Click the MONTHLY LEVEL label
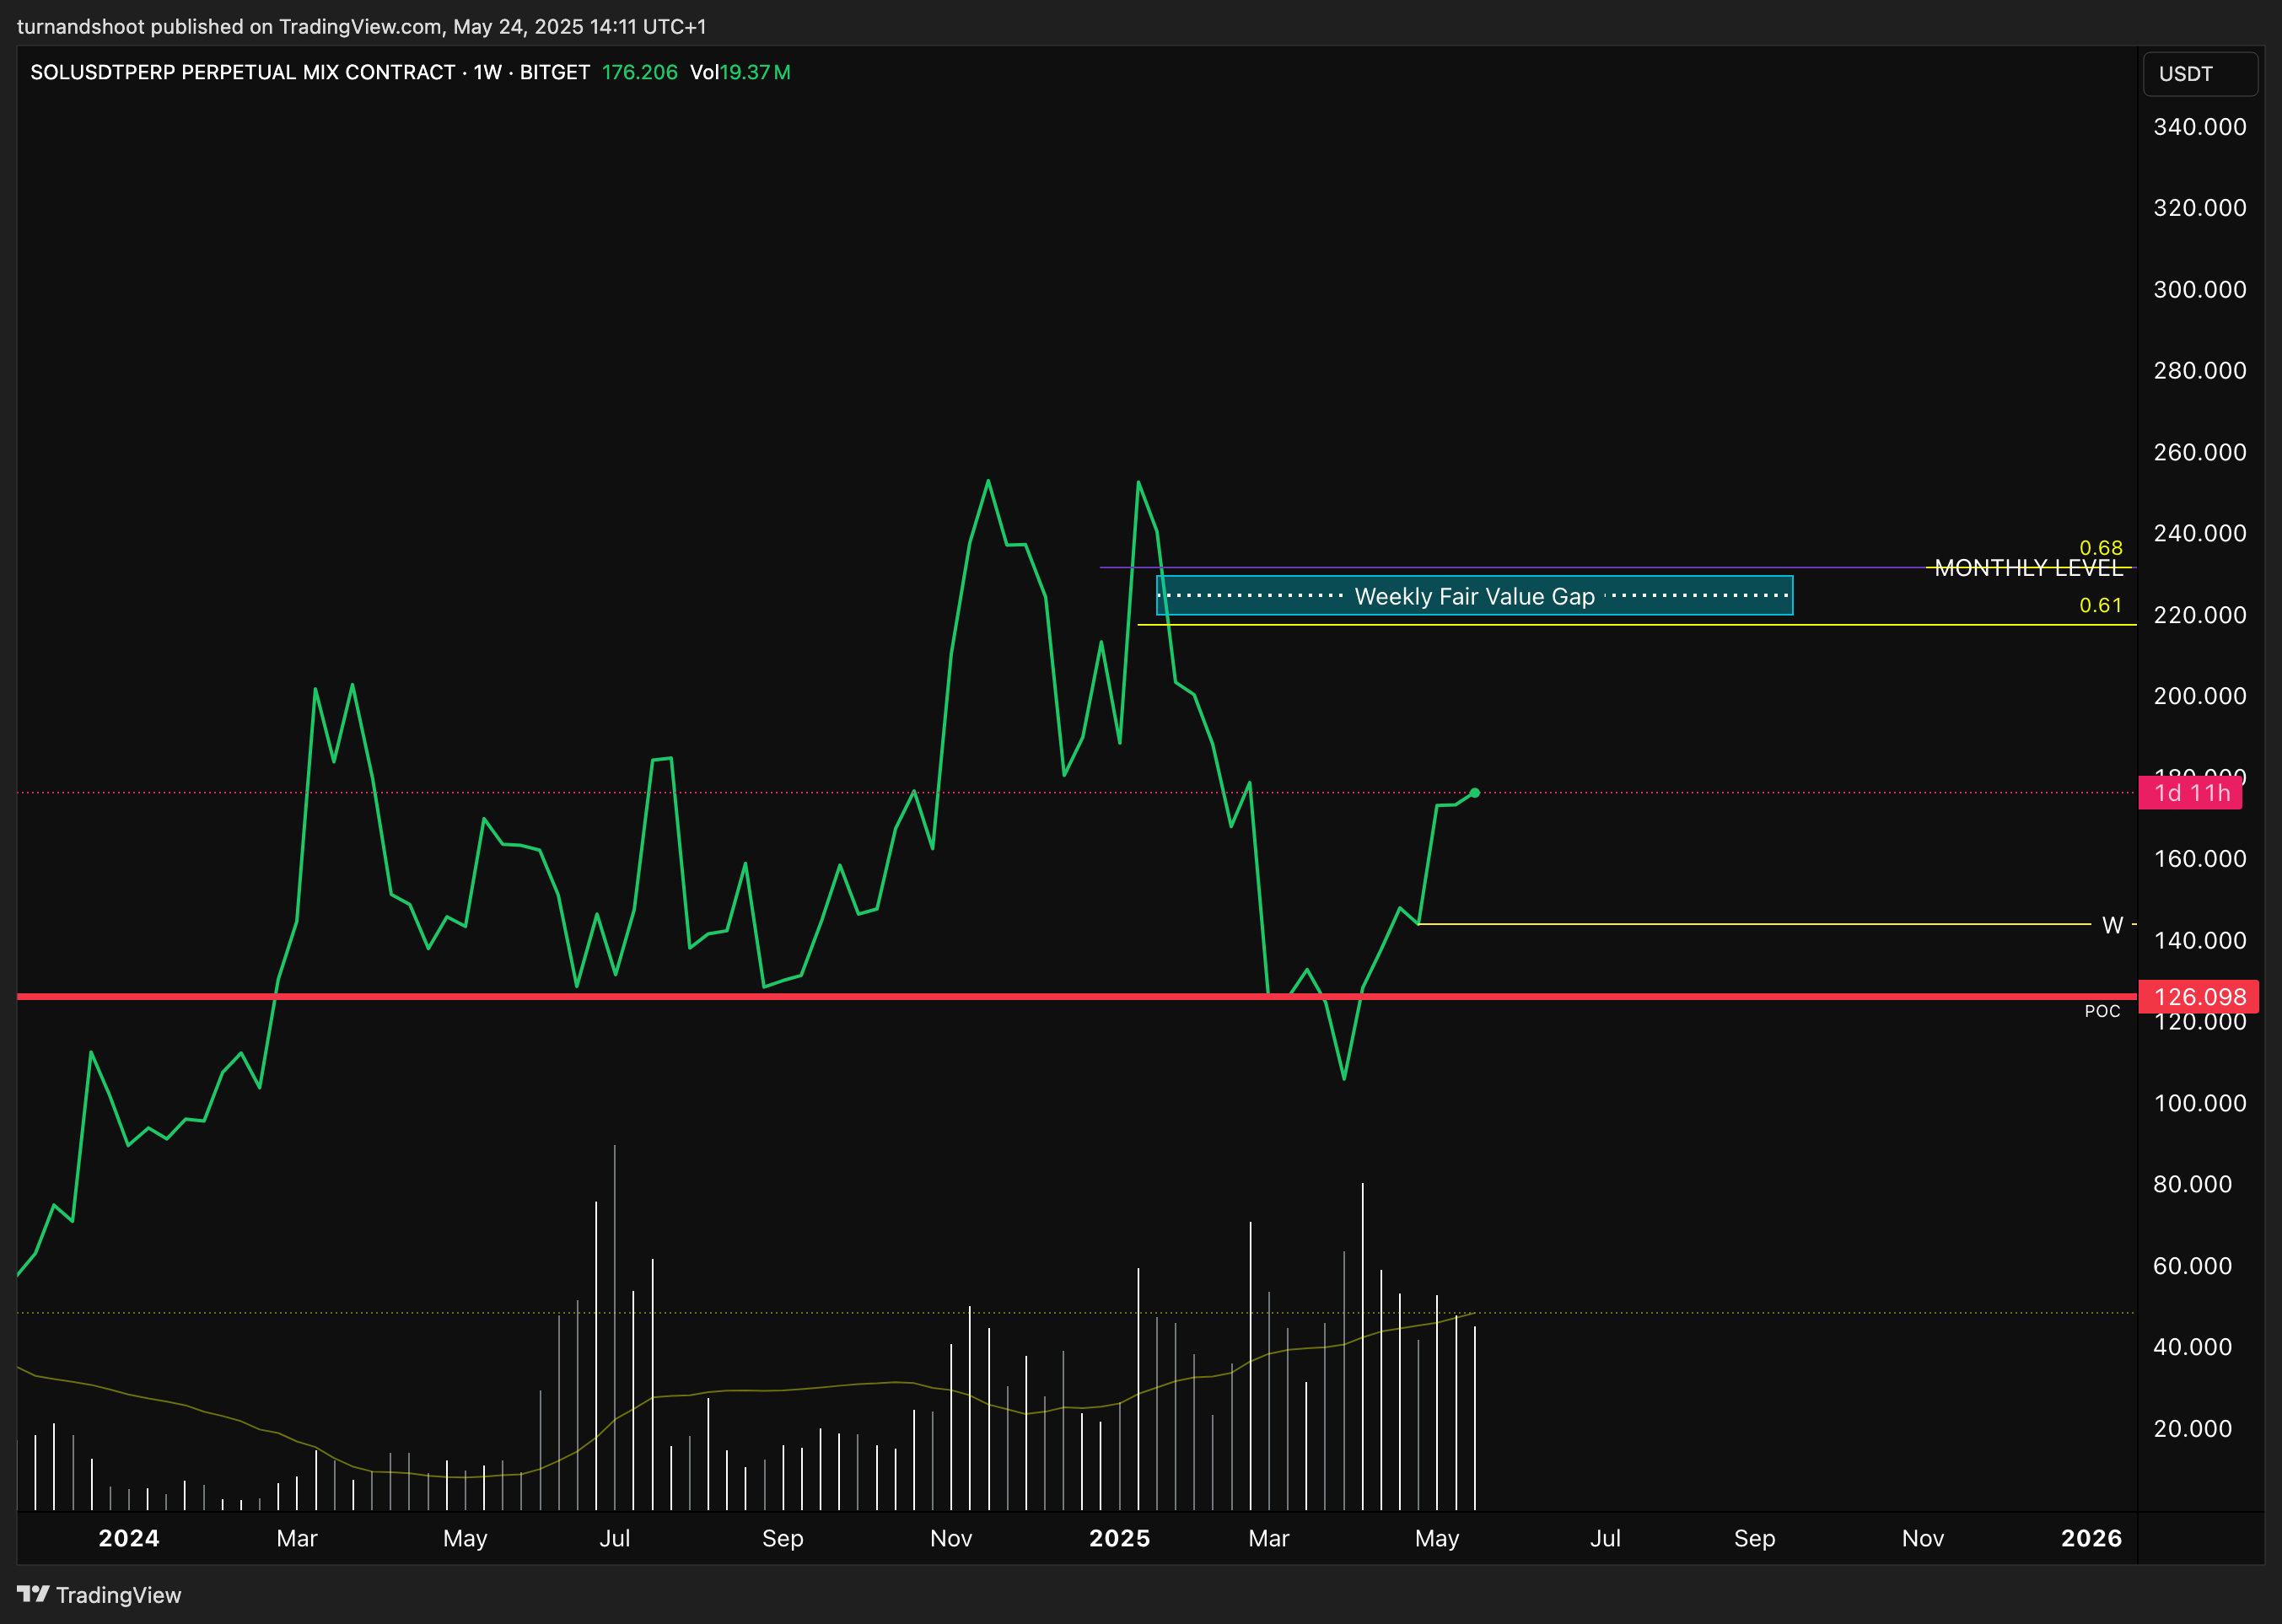Screen dimensions: 2282x1624 click(x=2028, y=568)
